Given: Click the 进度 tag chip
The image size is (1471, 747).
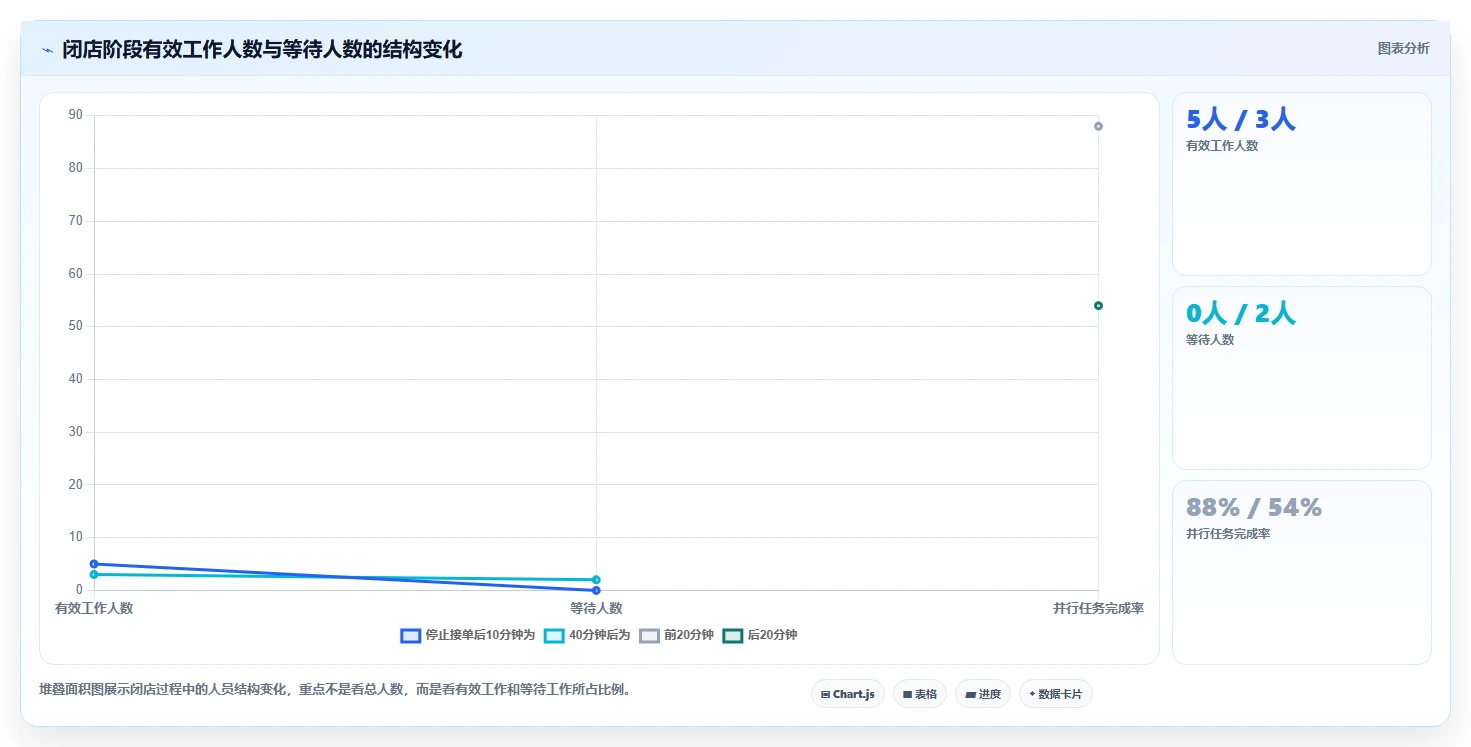Looking at the screenshot, I should (983, 694).
